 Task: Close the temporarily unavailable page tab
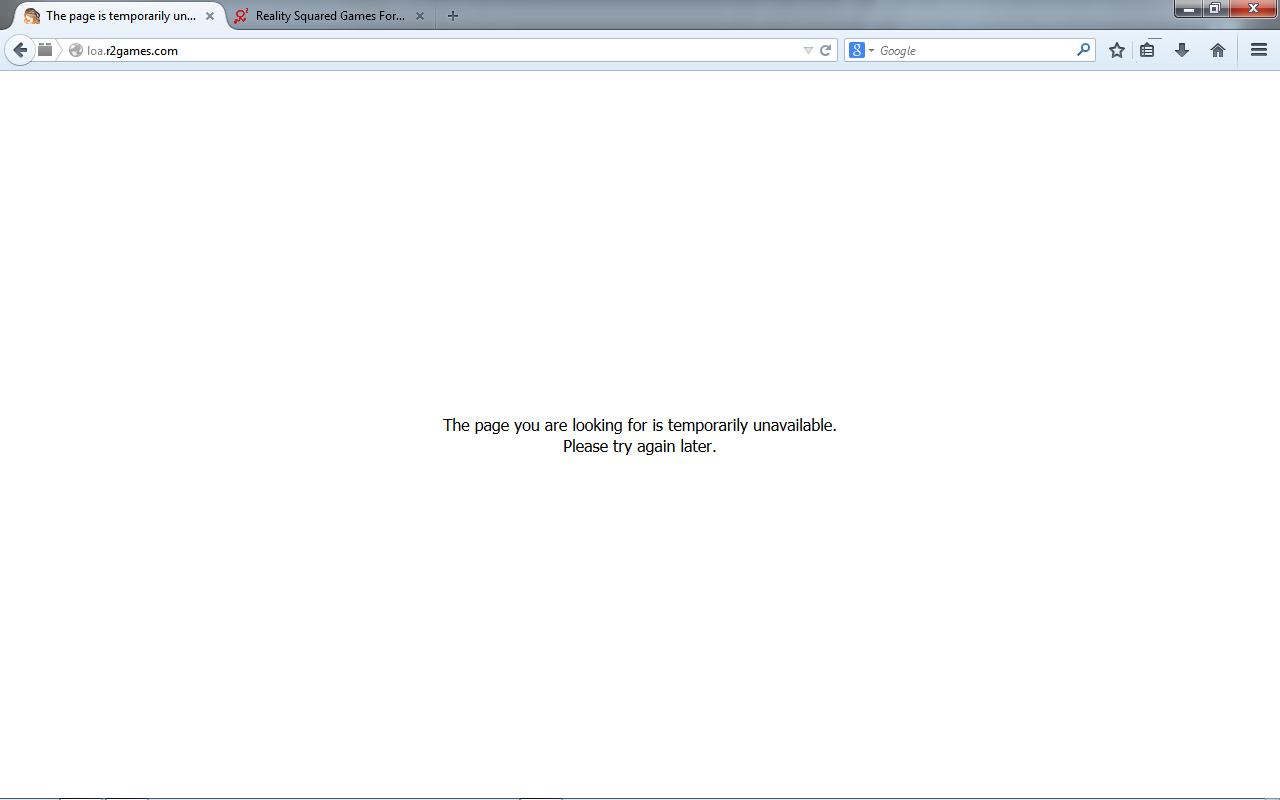[x=210, y=16]
